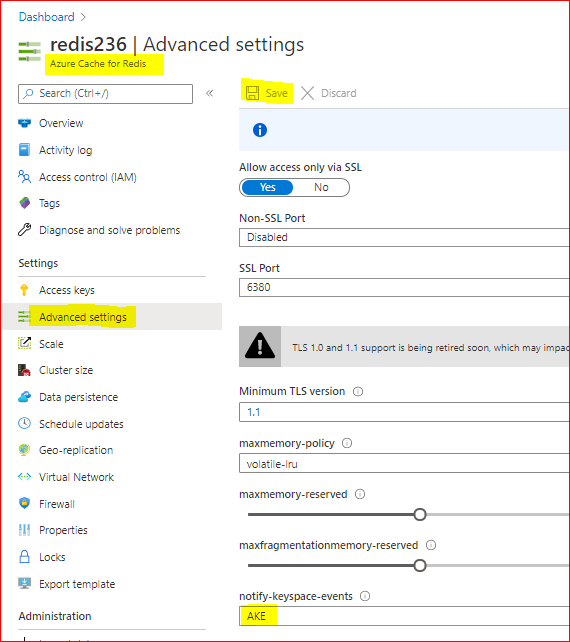Viewport: 570px width, 642px height.
Task: Click the Data persistence cloud icon
Action: 25,397
